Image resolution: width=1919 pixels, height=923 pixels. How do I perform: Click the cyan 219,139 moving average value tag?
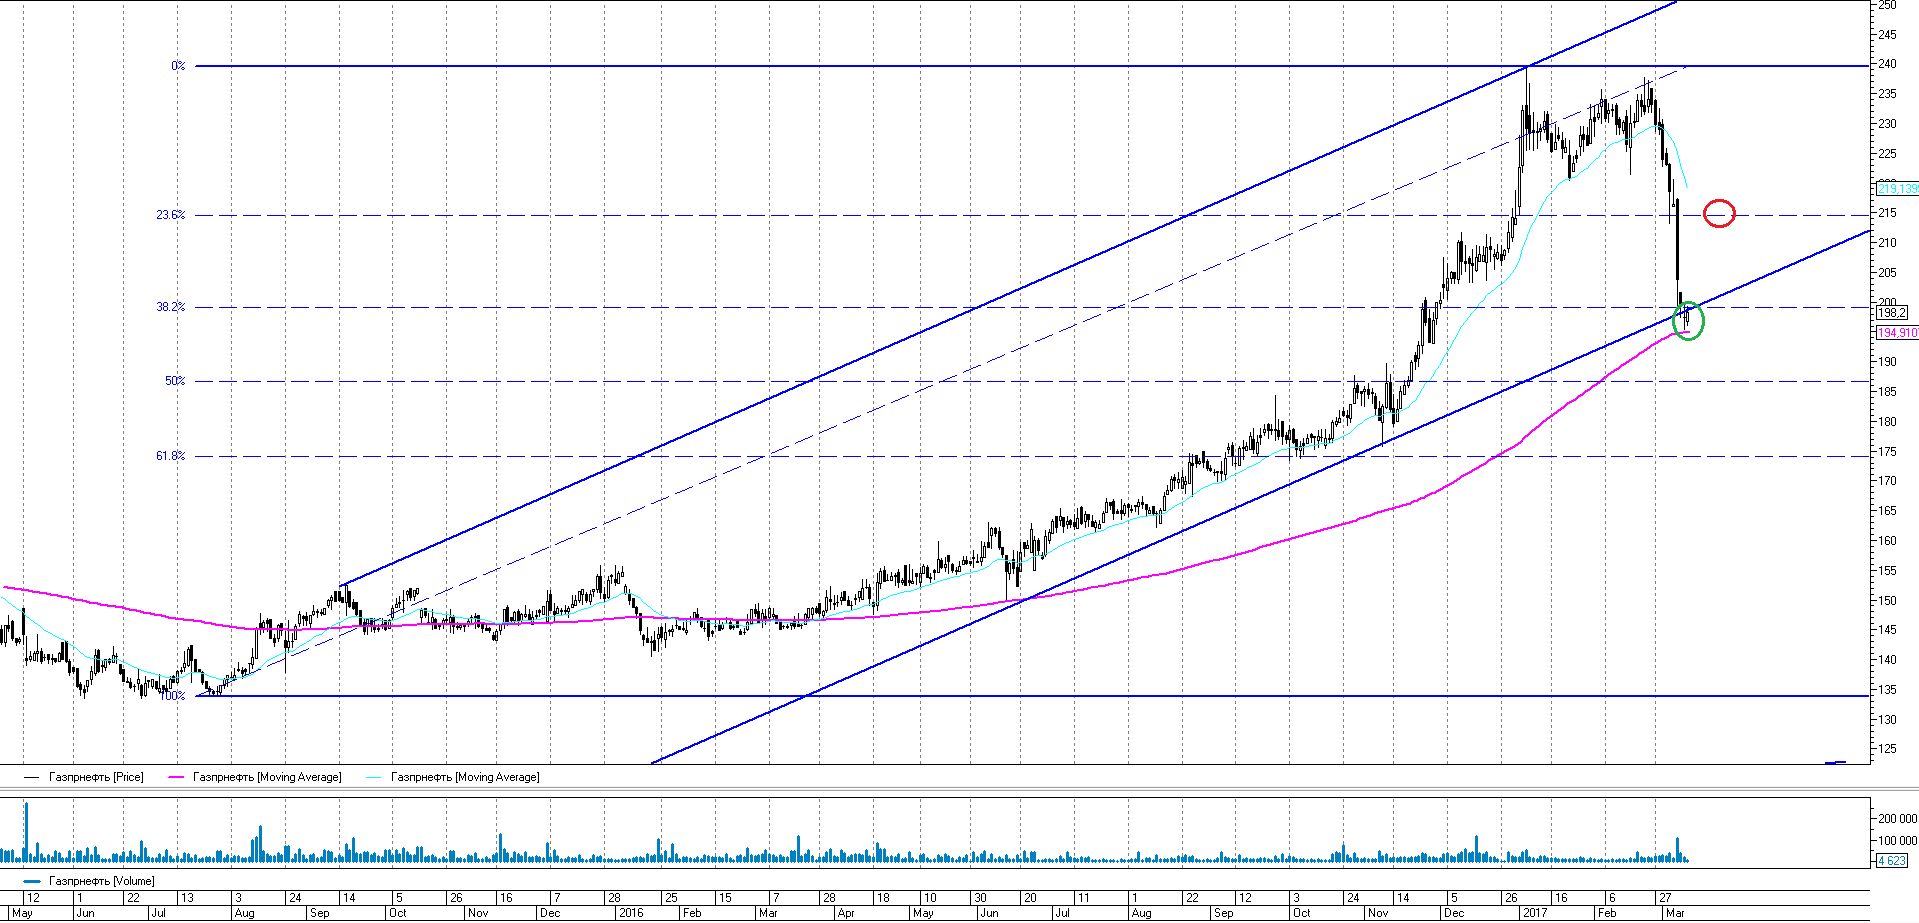point(1897,189)
